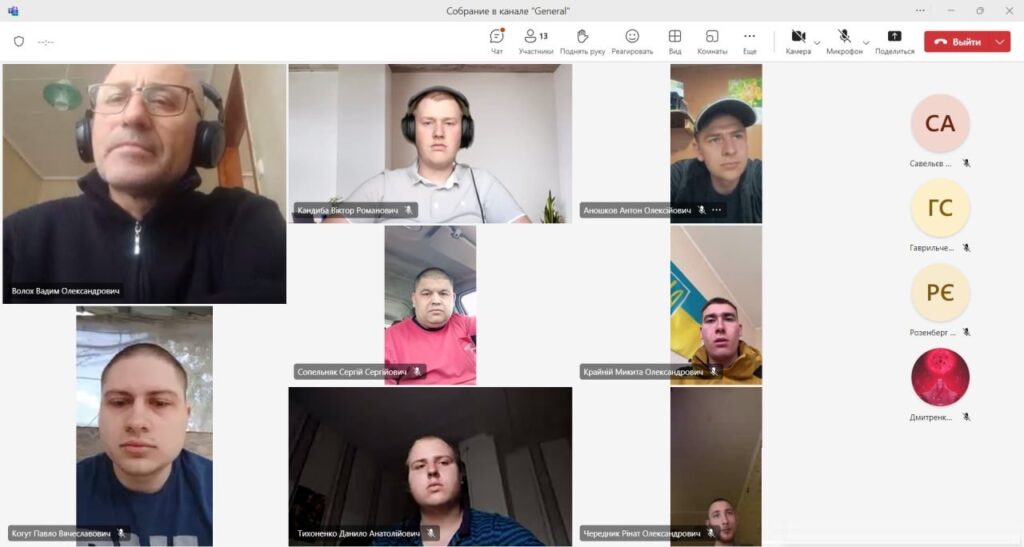
Task: Open more options on Аношков Антон tile
Action: coord(716,210)
